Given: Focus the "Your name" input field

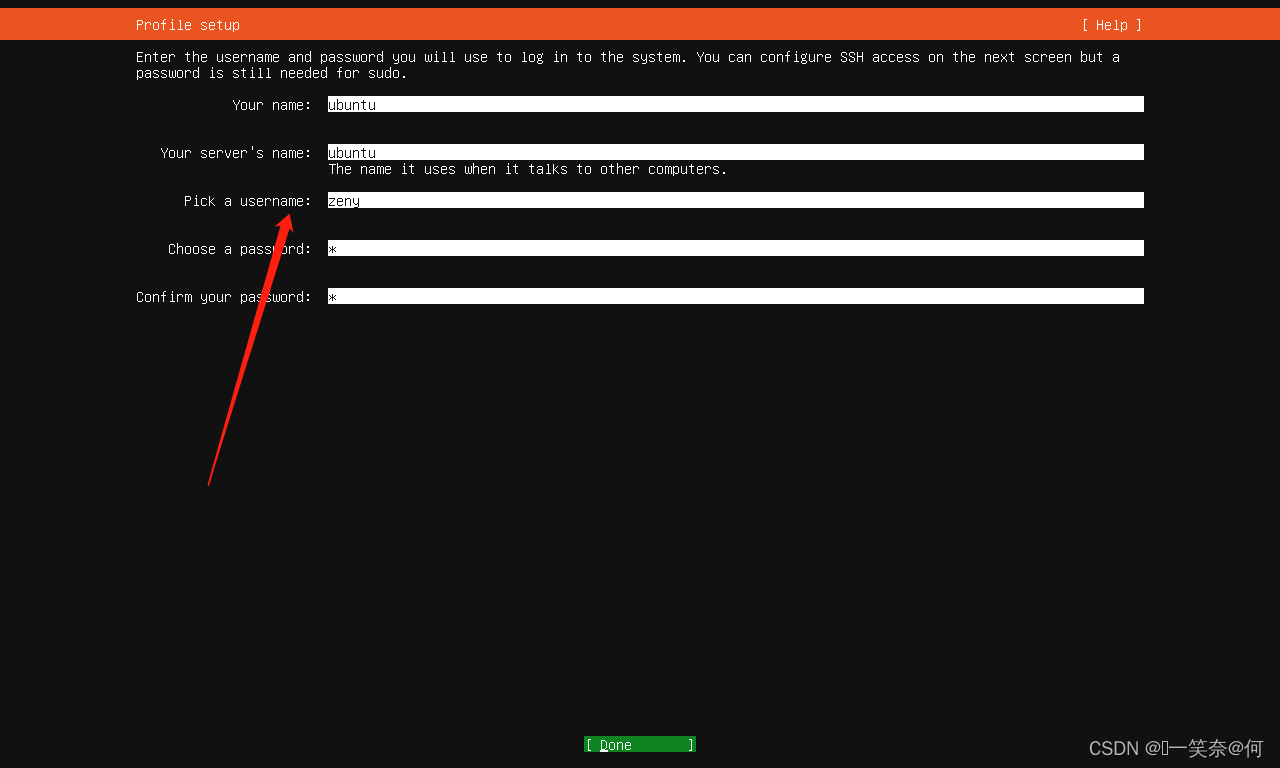Looking at the screenshot, I should point(736,104).
